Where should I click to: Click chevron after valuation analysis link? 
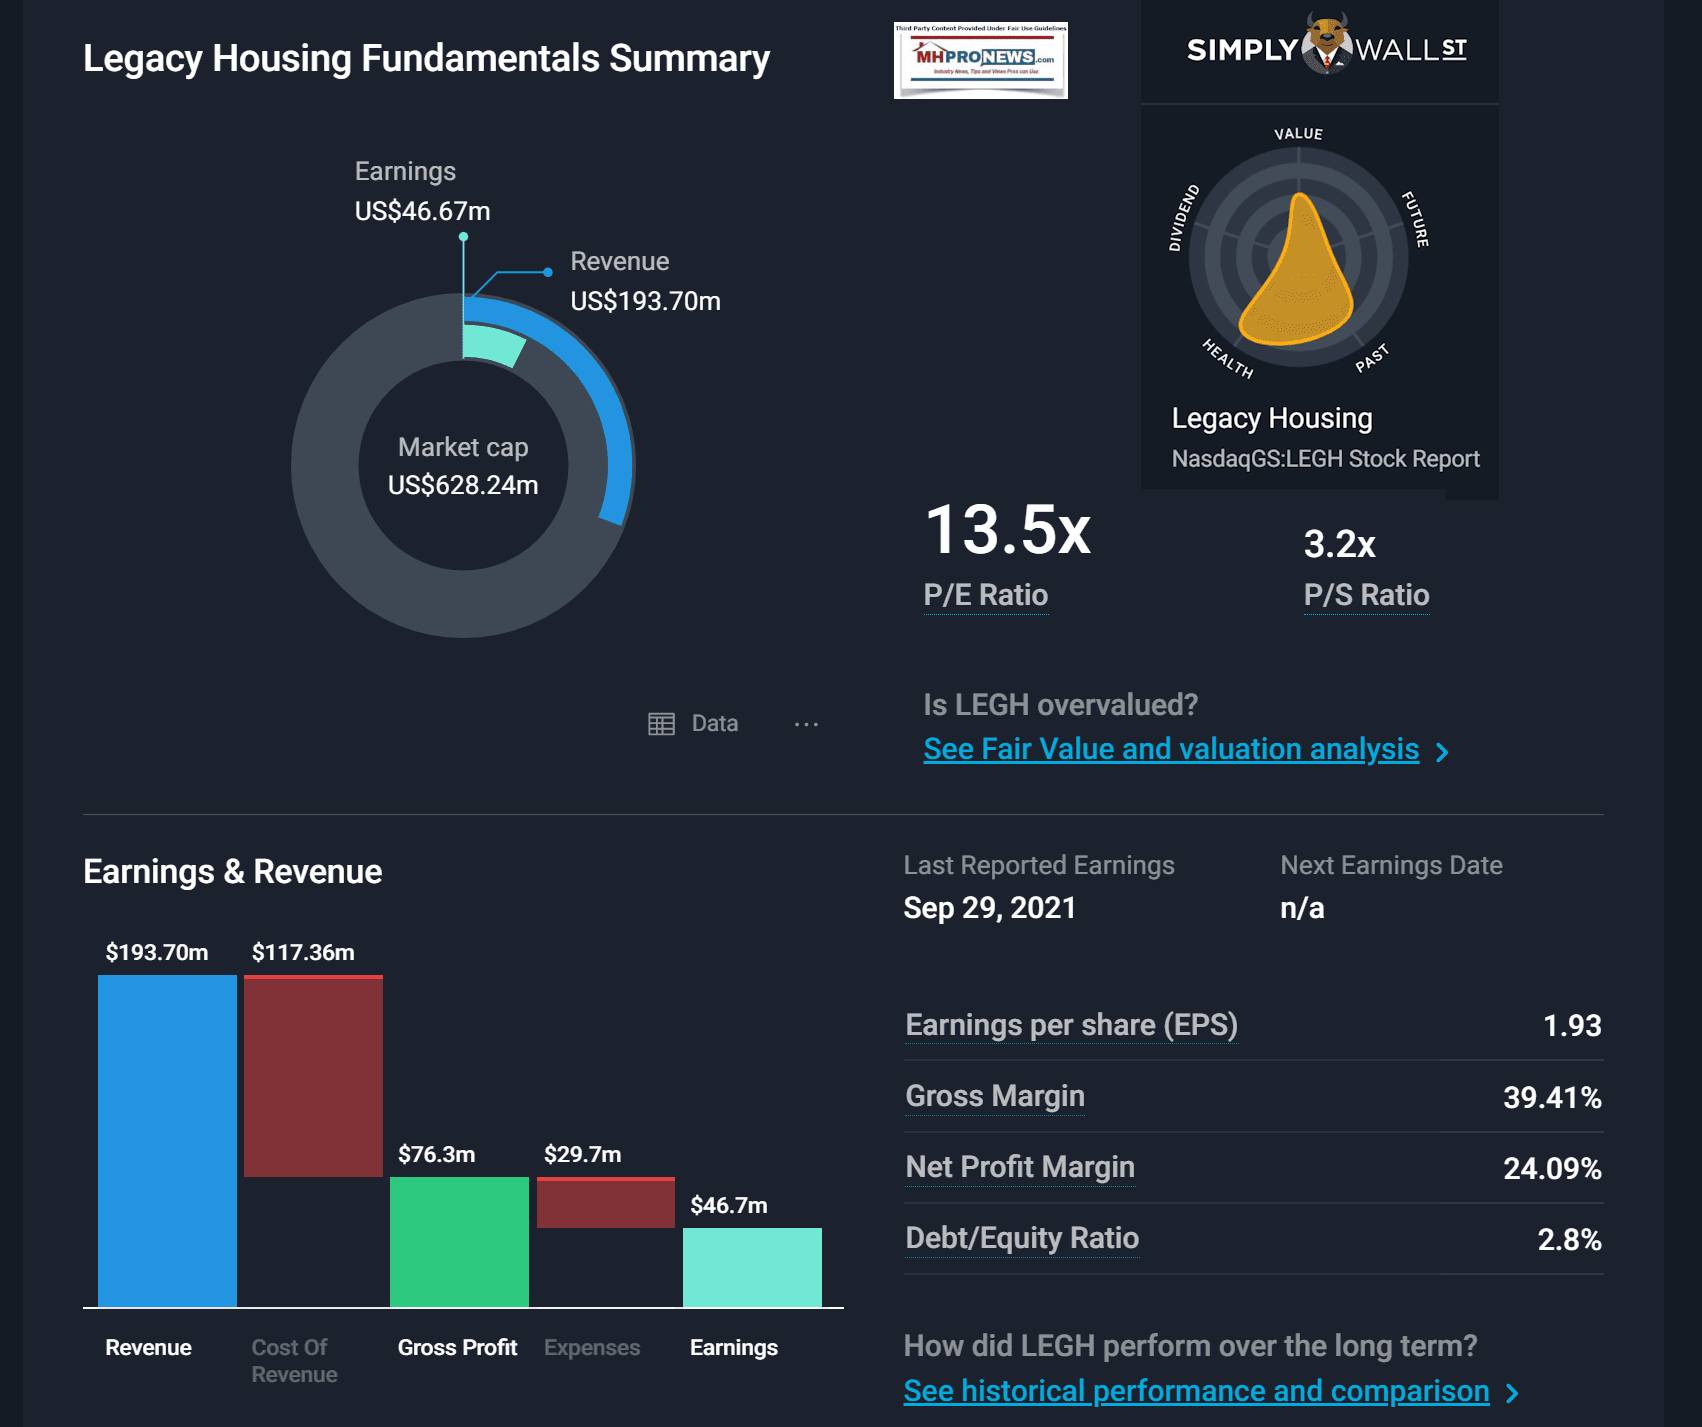click(1442, 752)
